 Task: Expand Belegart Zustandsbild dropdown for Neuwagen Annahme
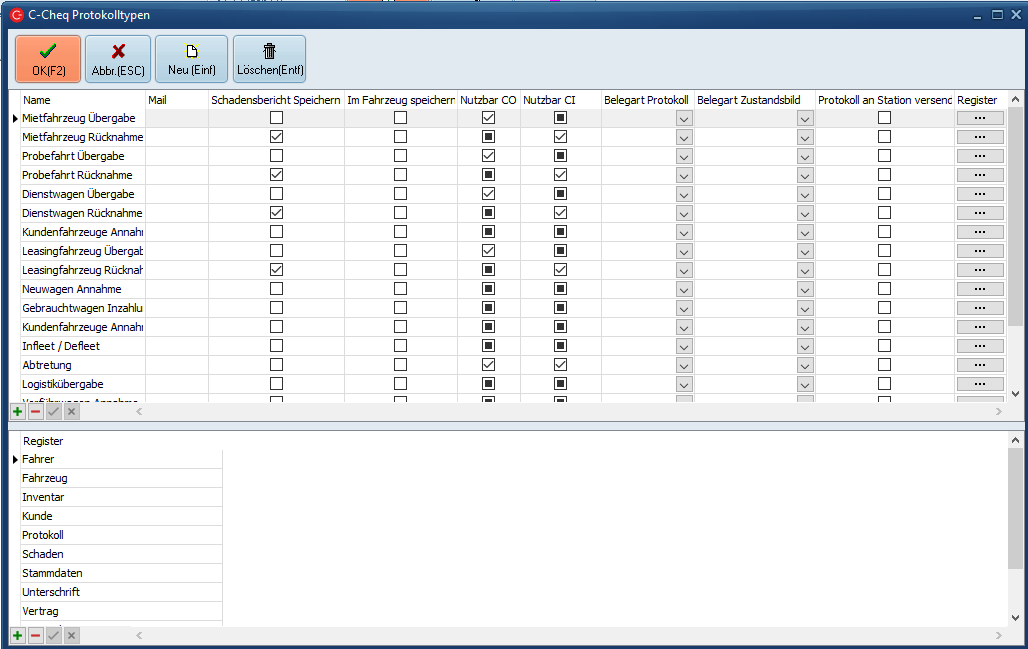pos(805,289)
